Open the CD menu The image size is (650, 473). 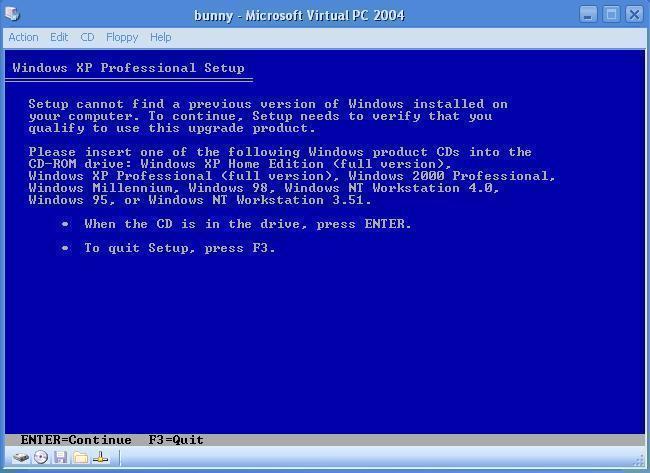pyautogui.click(x=87, y=37)
